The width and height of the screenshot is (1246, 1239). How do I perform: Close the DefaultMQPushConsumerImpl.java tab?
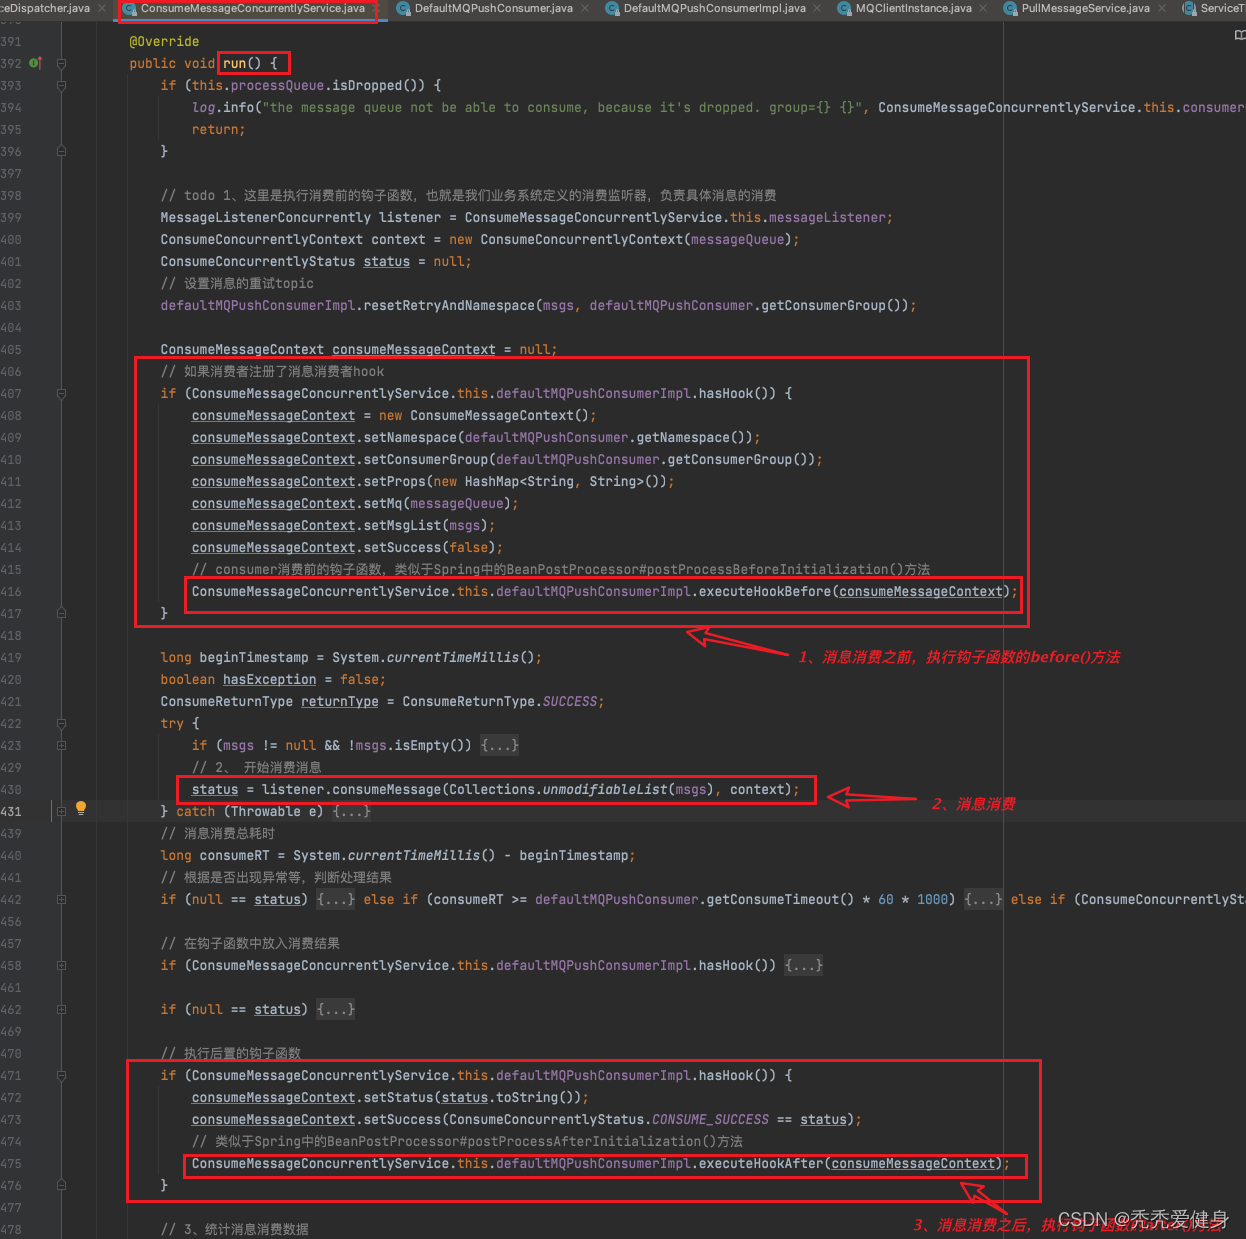tap(817, 8)
